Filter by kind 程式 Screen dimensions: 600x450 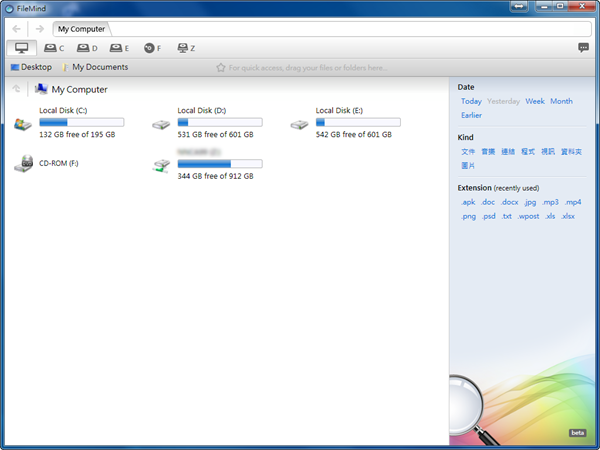pyautogui.click(x=528, y=152)
